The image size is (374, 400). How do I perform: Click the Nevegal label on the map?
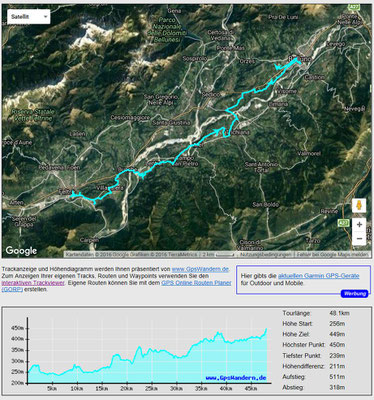(354, 109)
